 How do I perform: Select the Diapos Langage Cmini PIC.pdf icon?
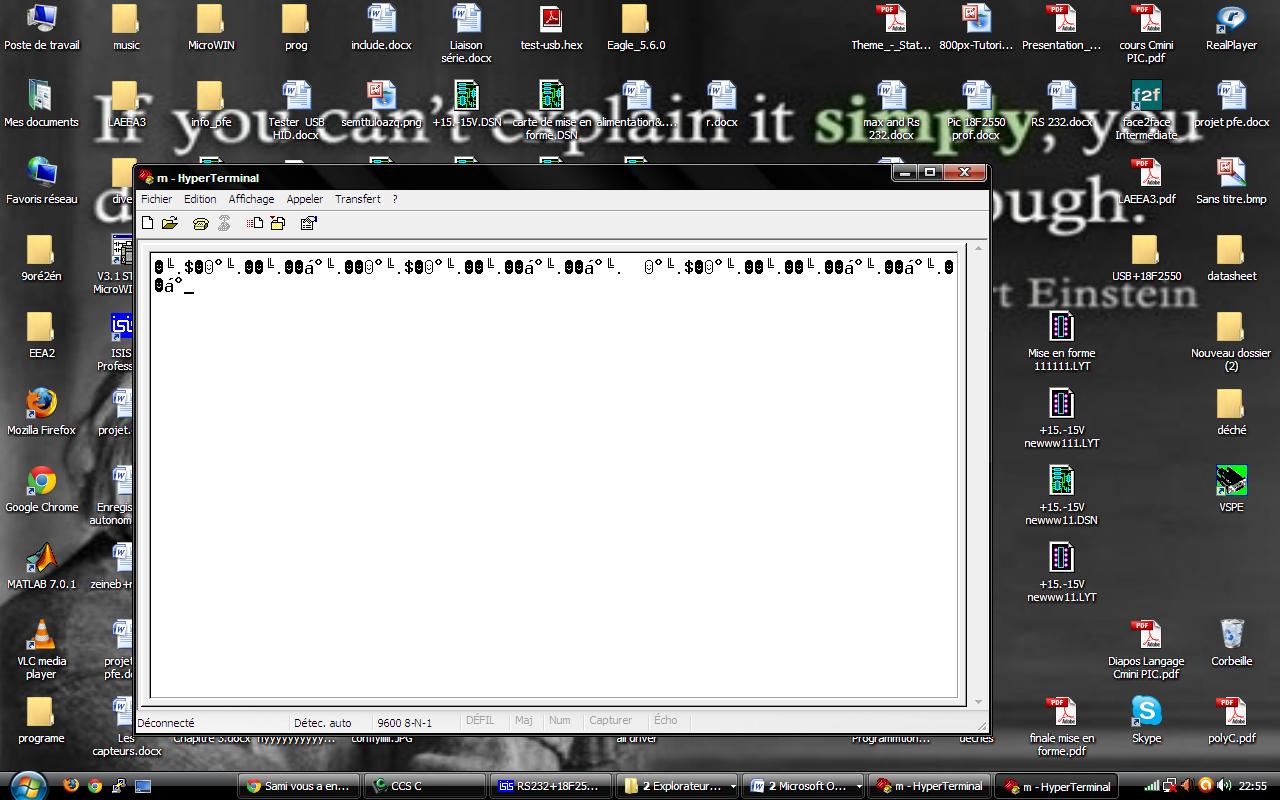(1146, 650)
